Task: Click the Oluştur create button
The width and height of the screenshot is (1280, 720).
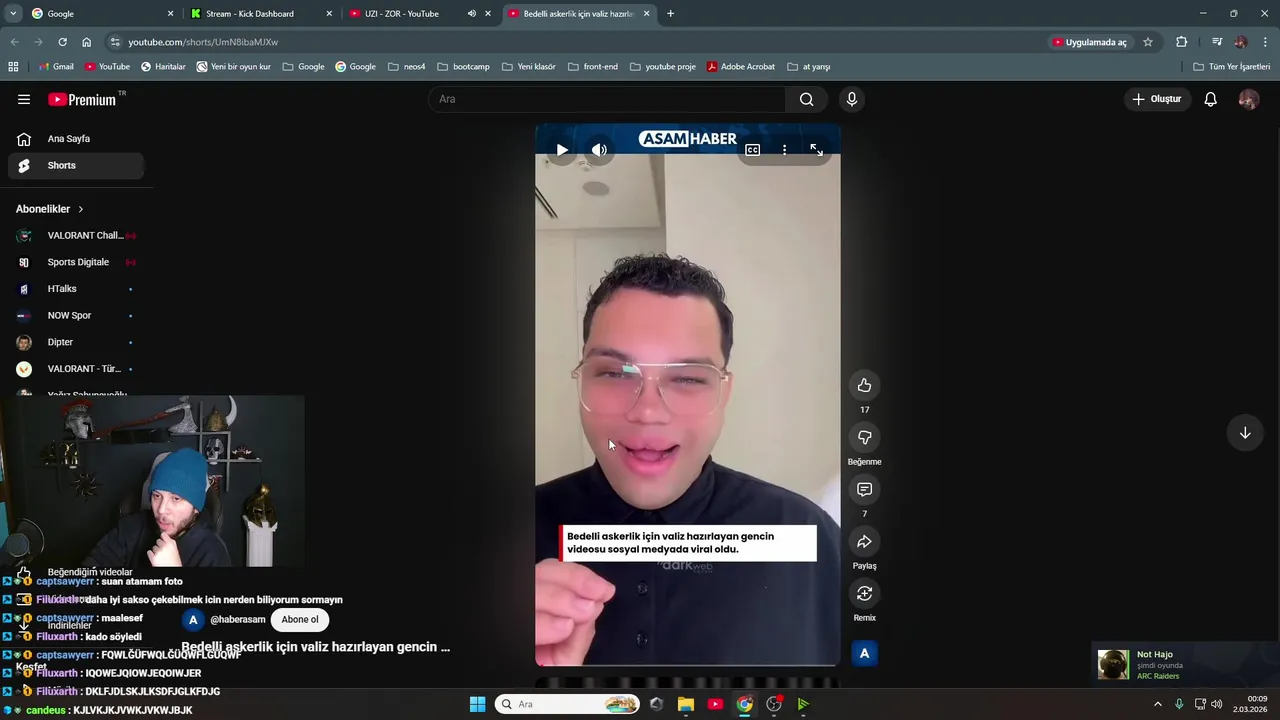Action: (1156, 99)
